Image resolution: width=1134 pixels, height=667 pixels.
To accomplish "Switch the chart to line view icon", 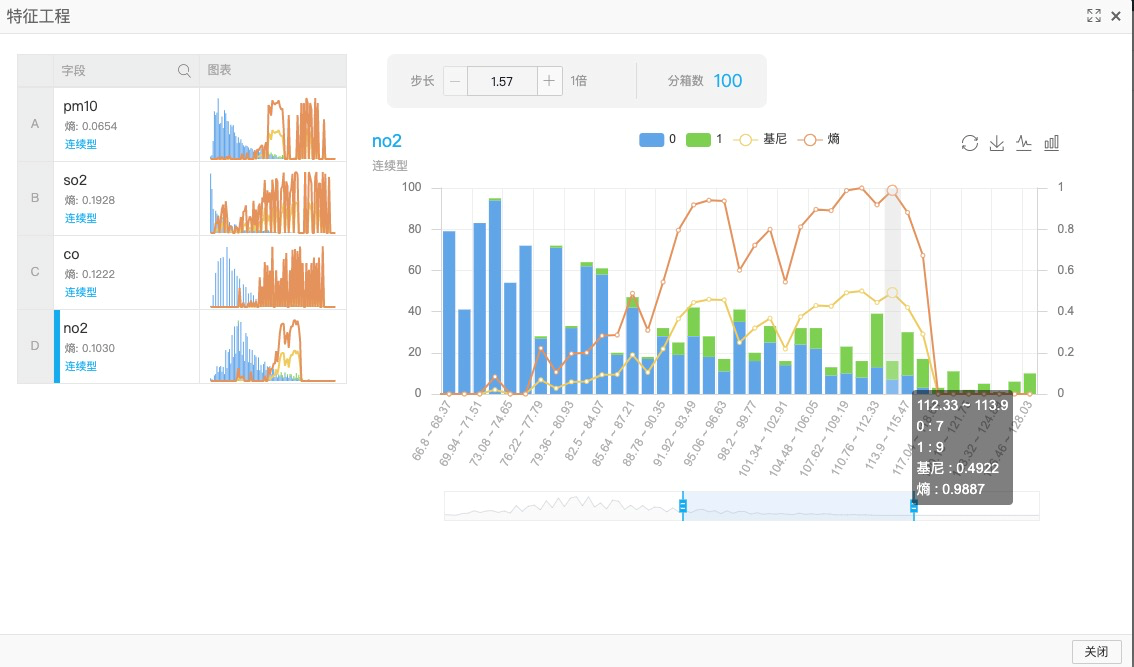I will 1023,143.
